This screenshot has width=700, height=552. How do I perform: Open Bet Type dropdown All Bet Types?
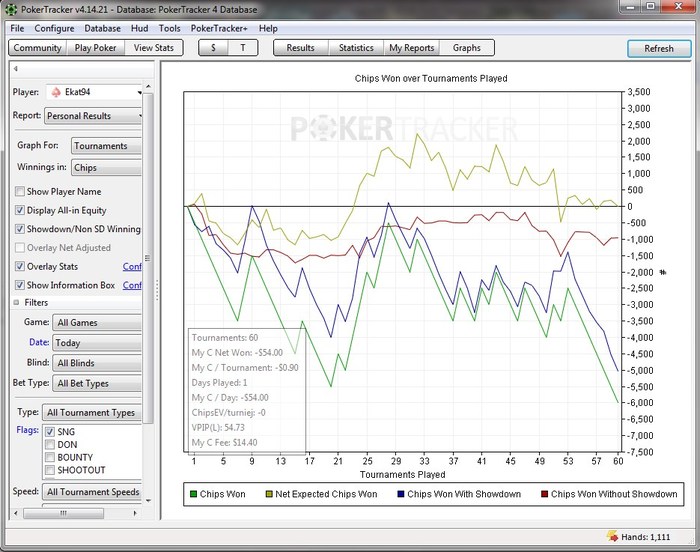point(97,383)
